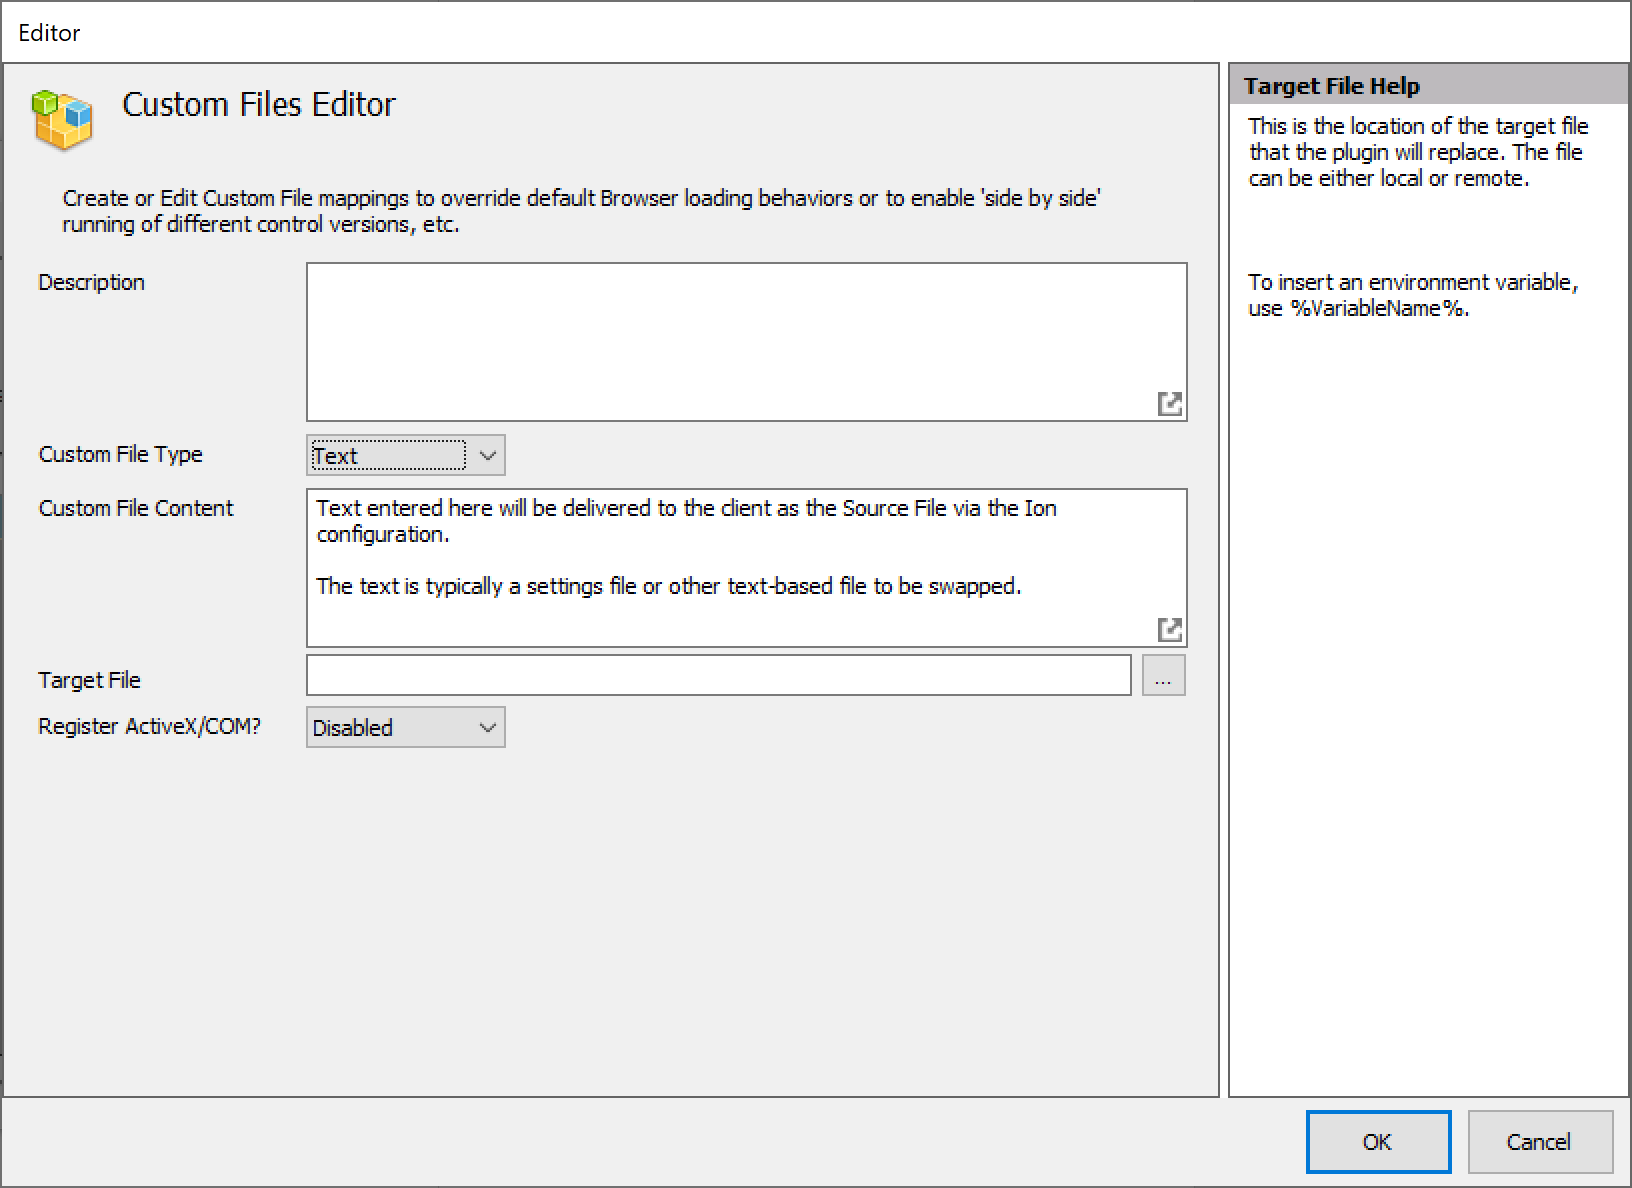Click the Target File label
Image resolution: width=1632 pixels, height=1188 pixels.
coord(88,679)
